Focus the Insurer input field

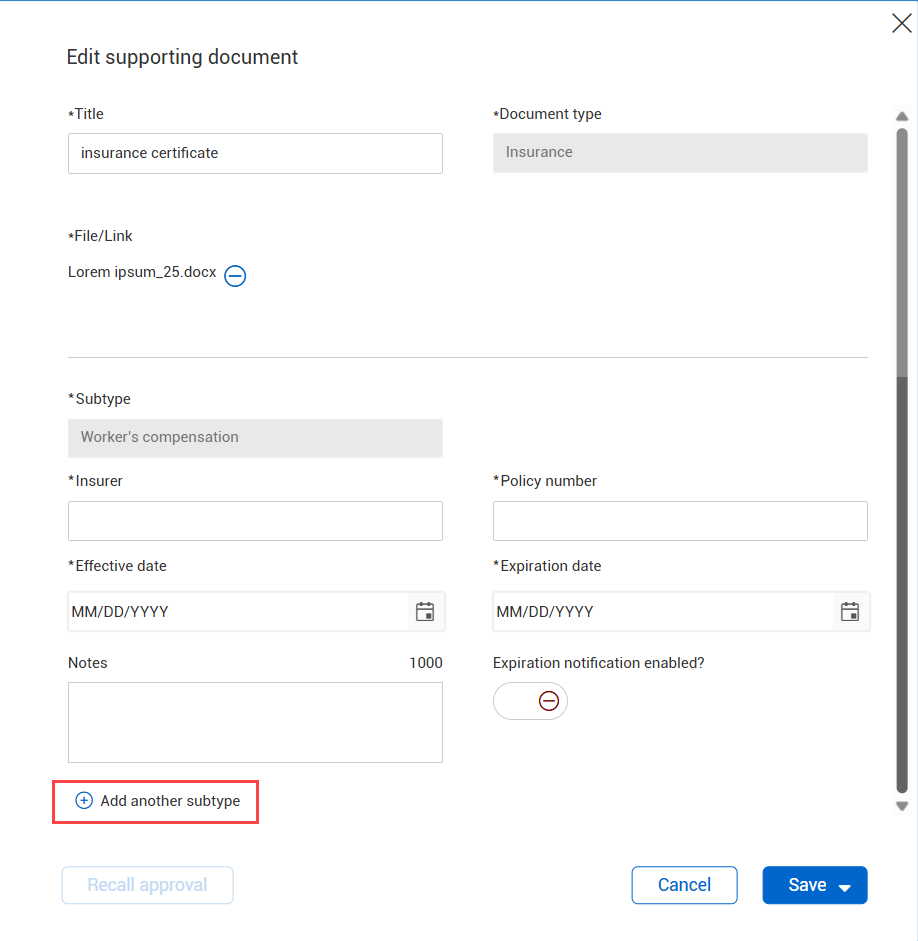tap(256, 521)
